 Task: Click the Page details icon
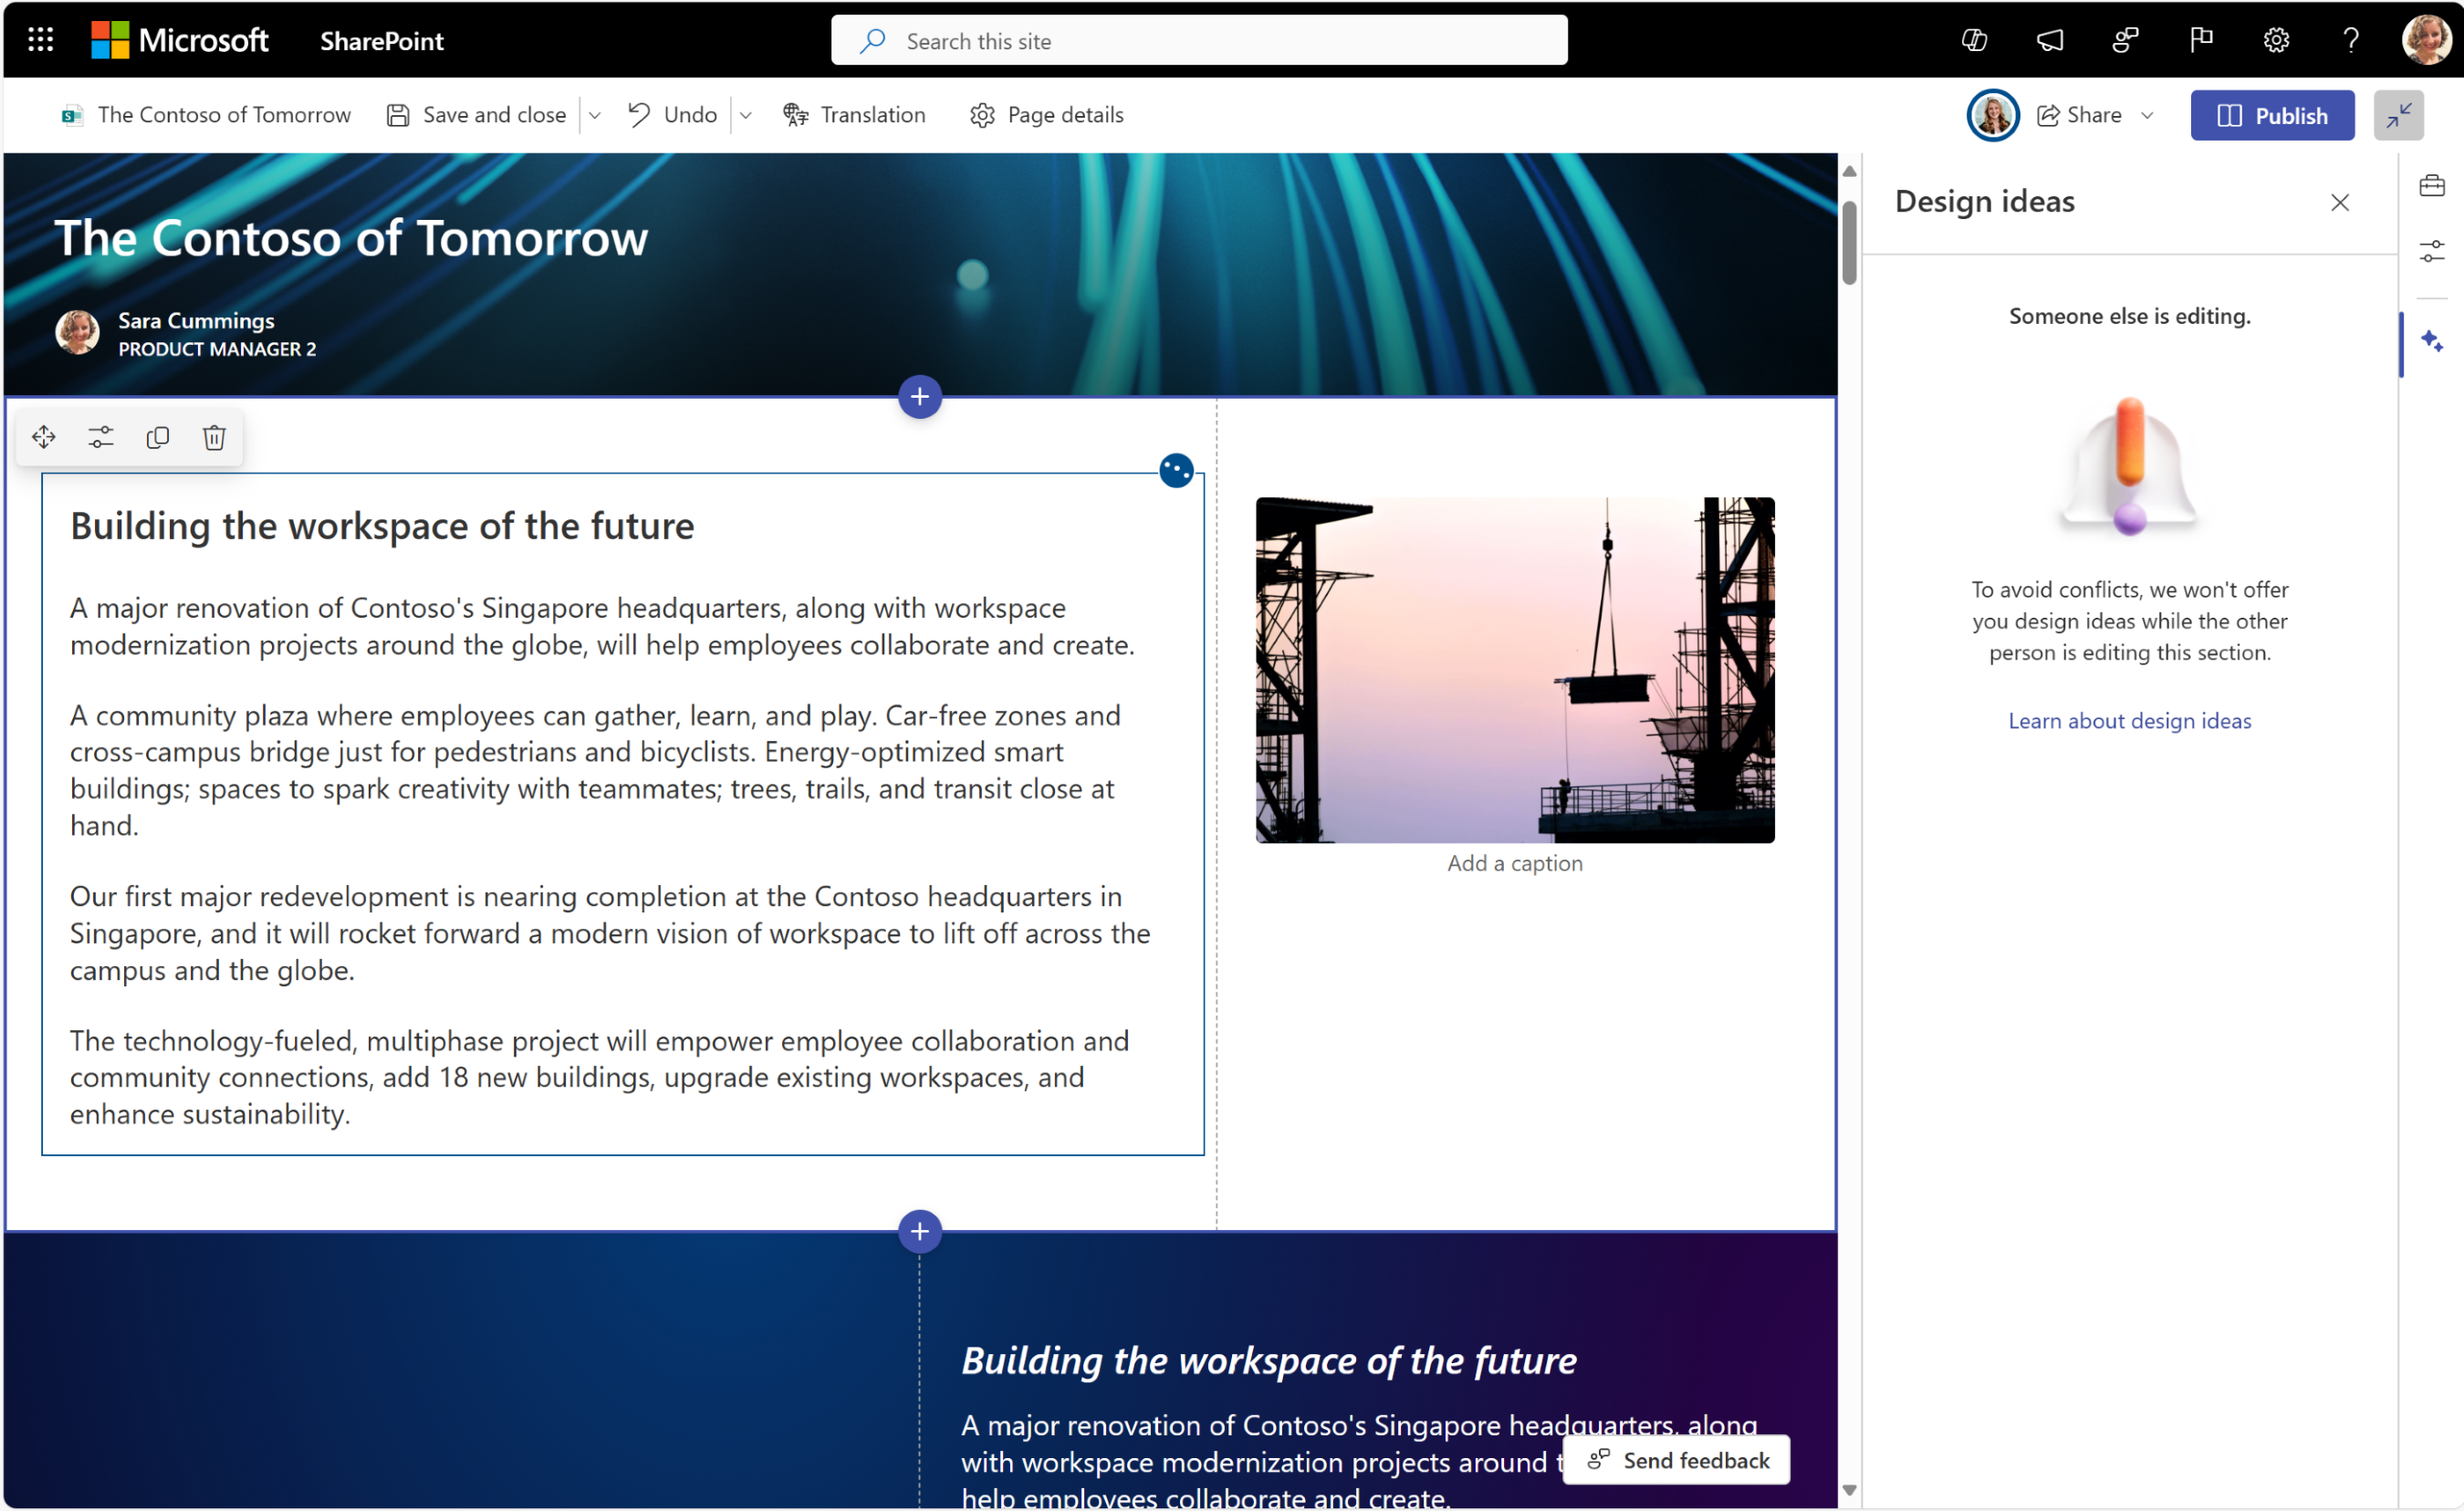982,114
